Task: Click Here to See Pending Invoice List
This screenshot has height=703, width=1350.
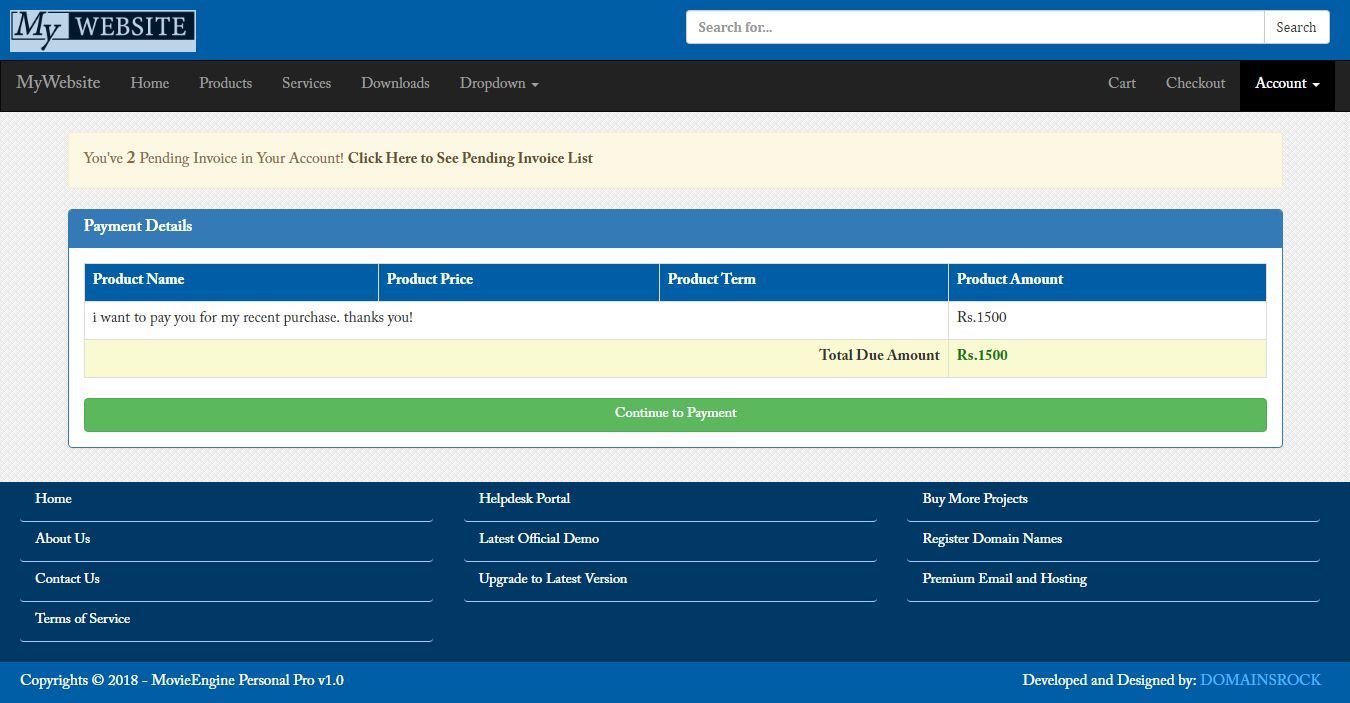Action: click(x=470, y=158)
